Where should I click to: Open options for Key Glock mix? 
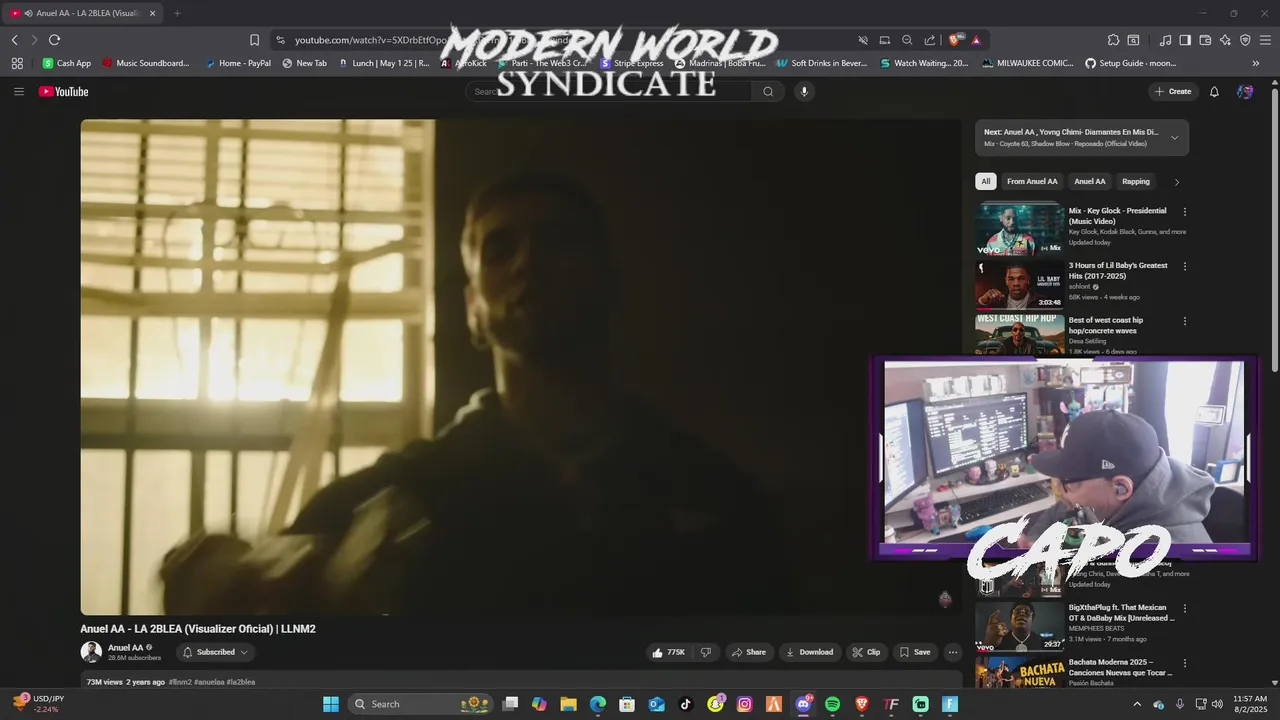(x=1185, y=212)
